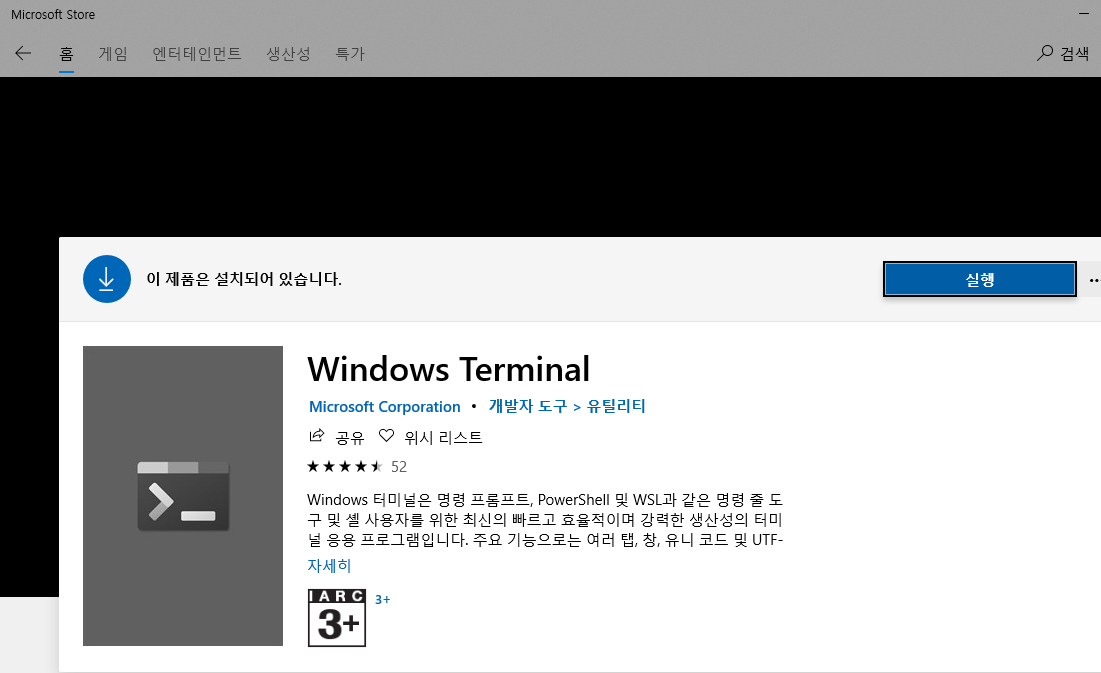This screenshot has width=1101, height=673.
Task: Open the 홈 tab
Action: pyautogui.click(x=66, y=54)
